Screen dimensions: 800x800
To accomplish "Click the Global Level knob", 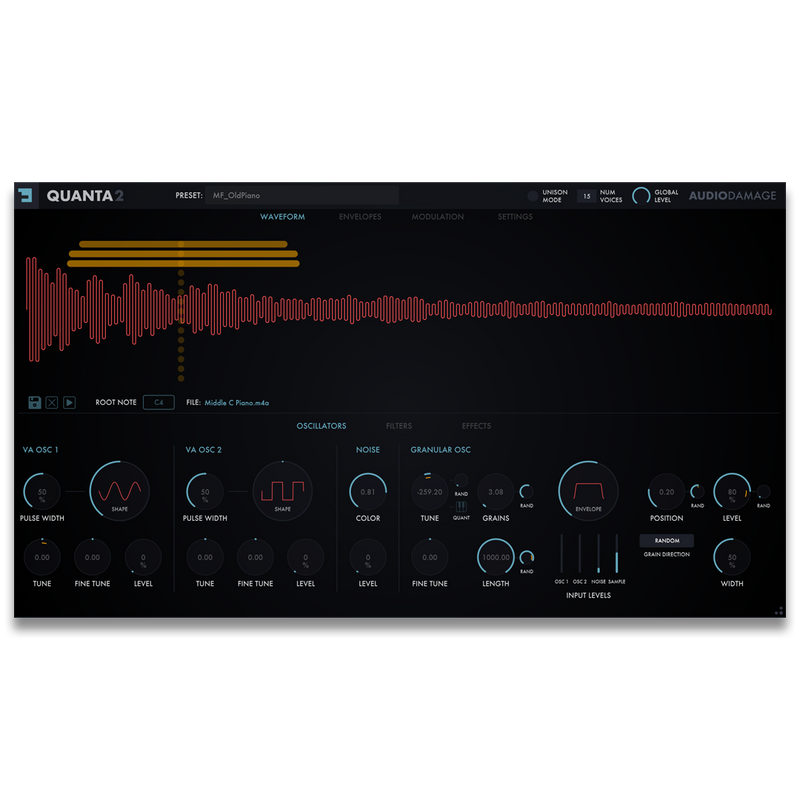I will click(641, 196).
